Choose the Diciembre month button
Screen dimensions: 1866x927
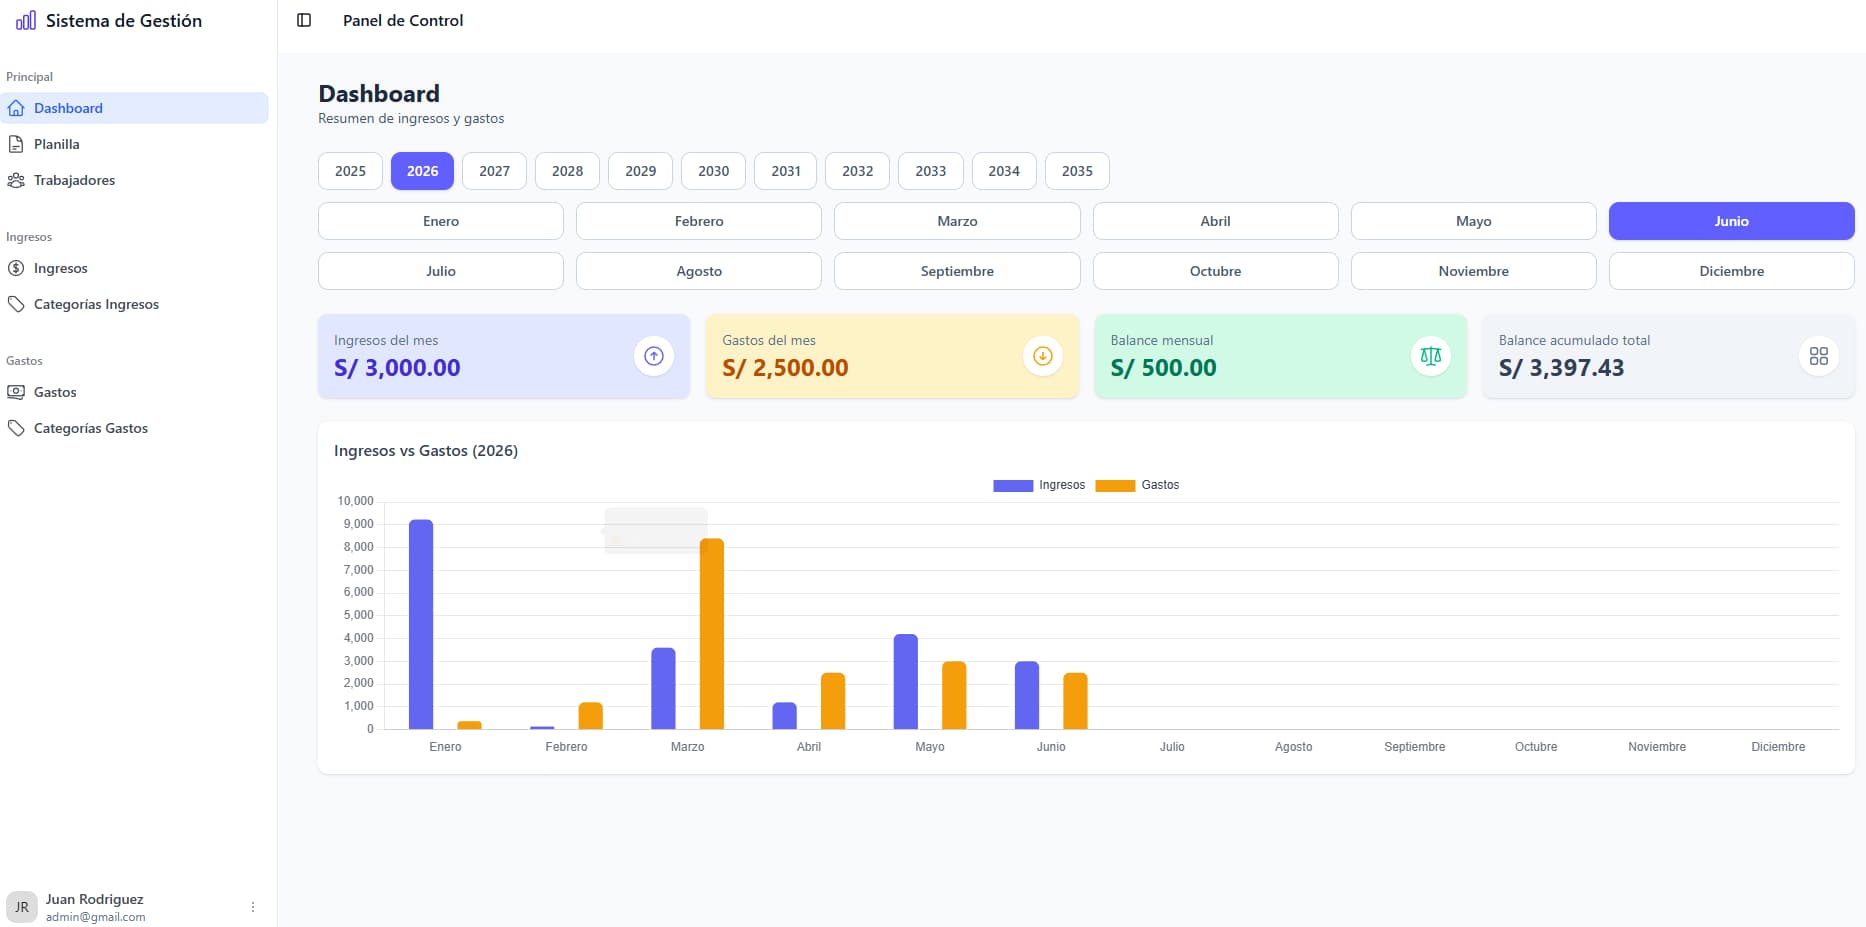[1731, 271]
